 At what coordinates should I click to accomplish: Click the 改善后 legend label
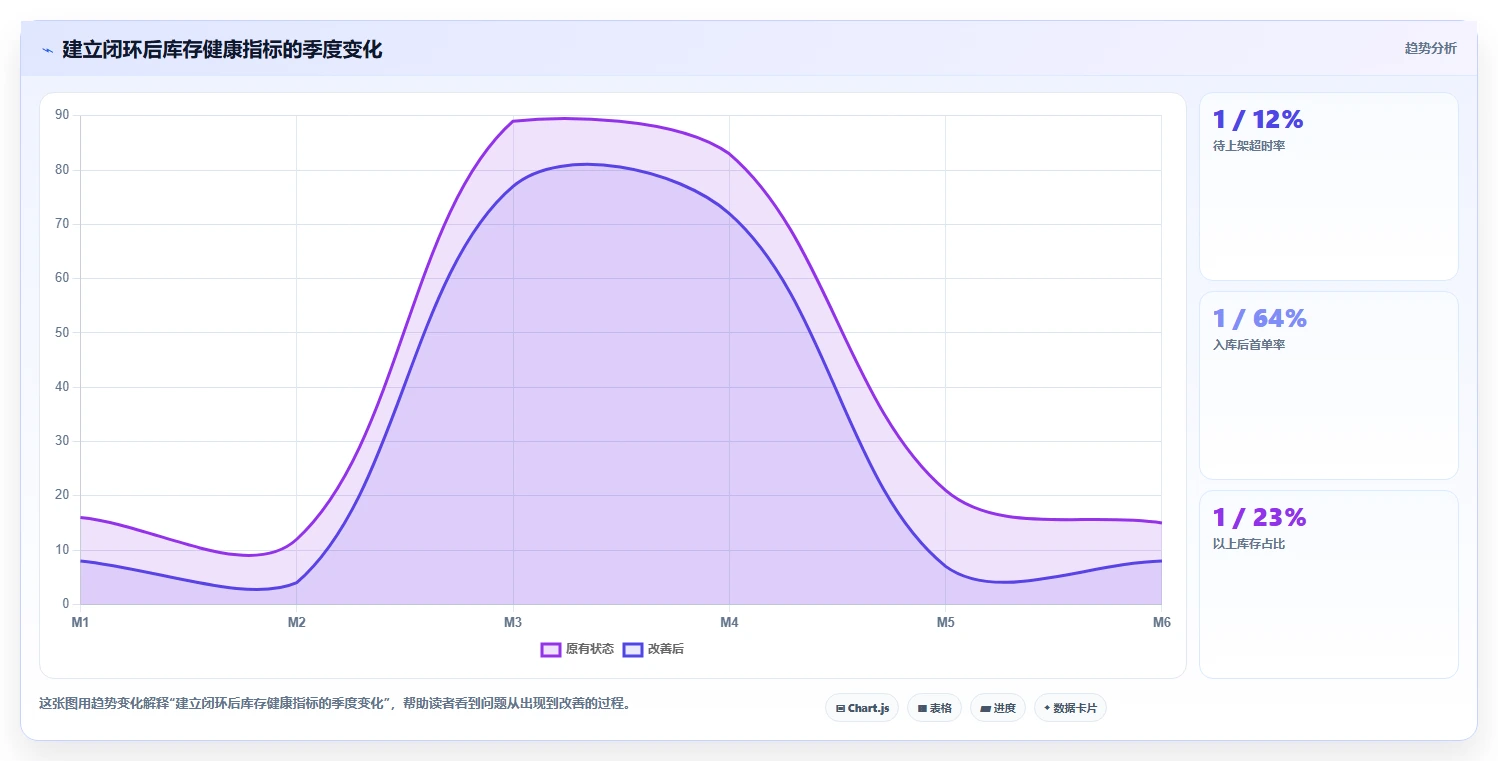666,649
